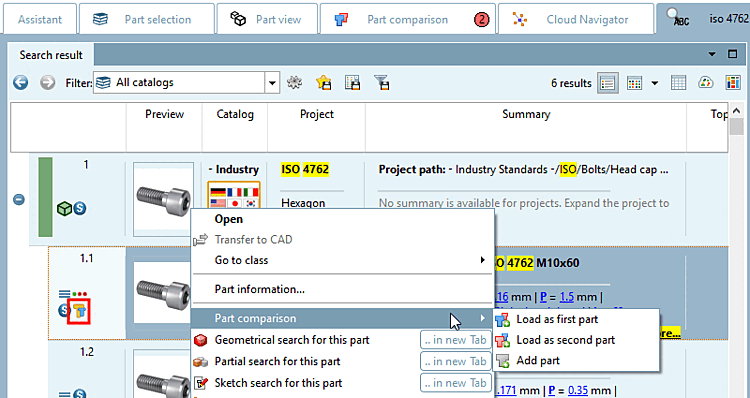The image size is (750, 398).
Task: Open the Search result panel menu arrow
Action: (x=712, y=54)
